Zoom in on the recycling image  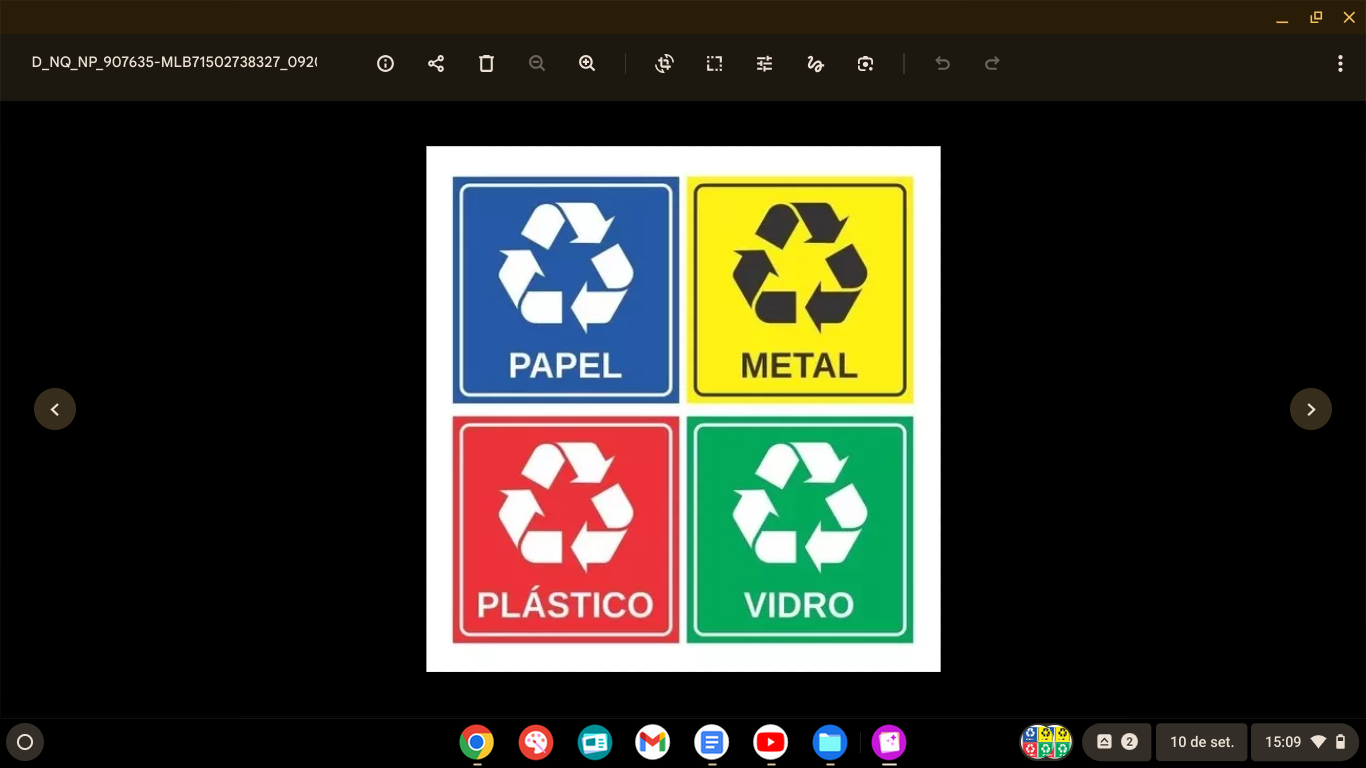(587, 64)
